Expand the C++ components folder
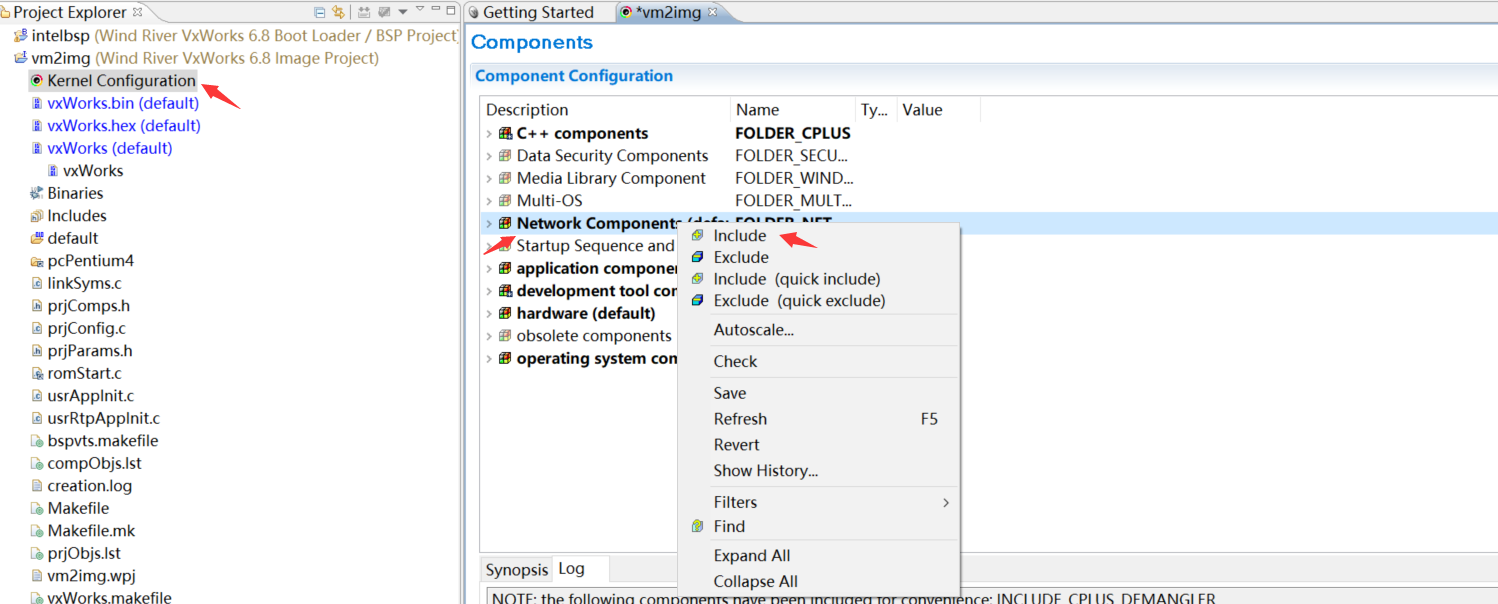The width and height of the screenshot is (1498, 604). [489, 133]
